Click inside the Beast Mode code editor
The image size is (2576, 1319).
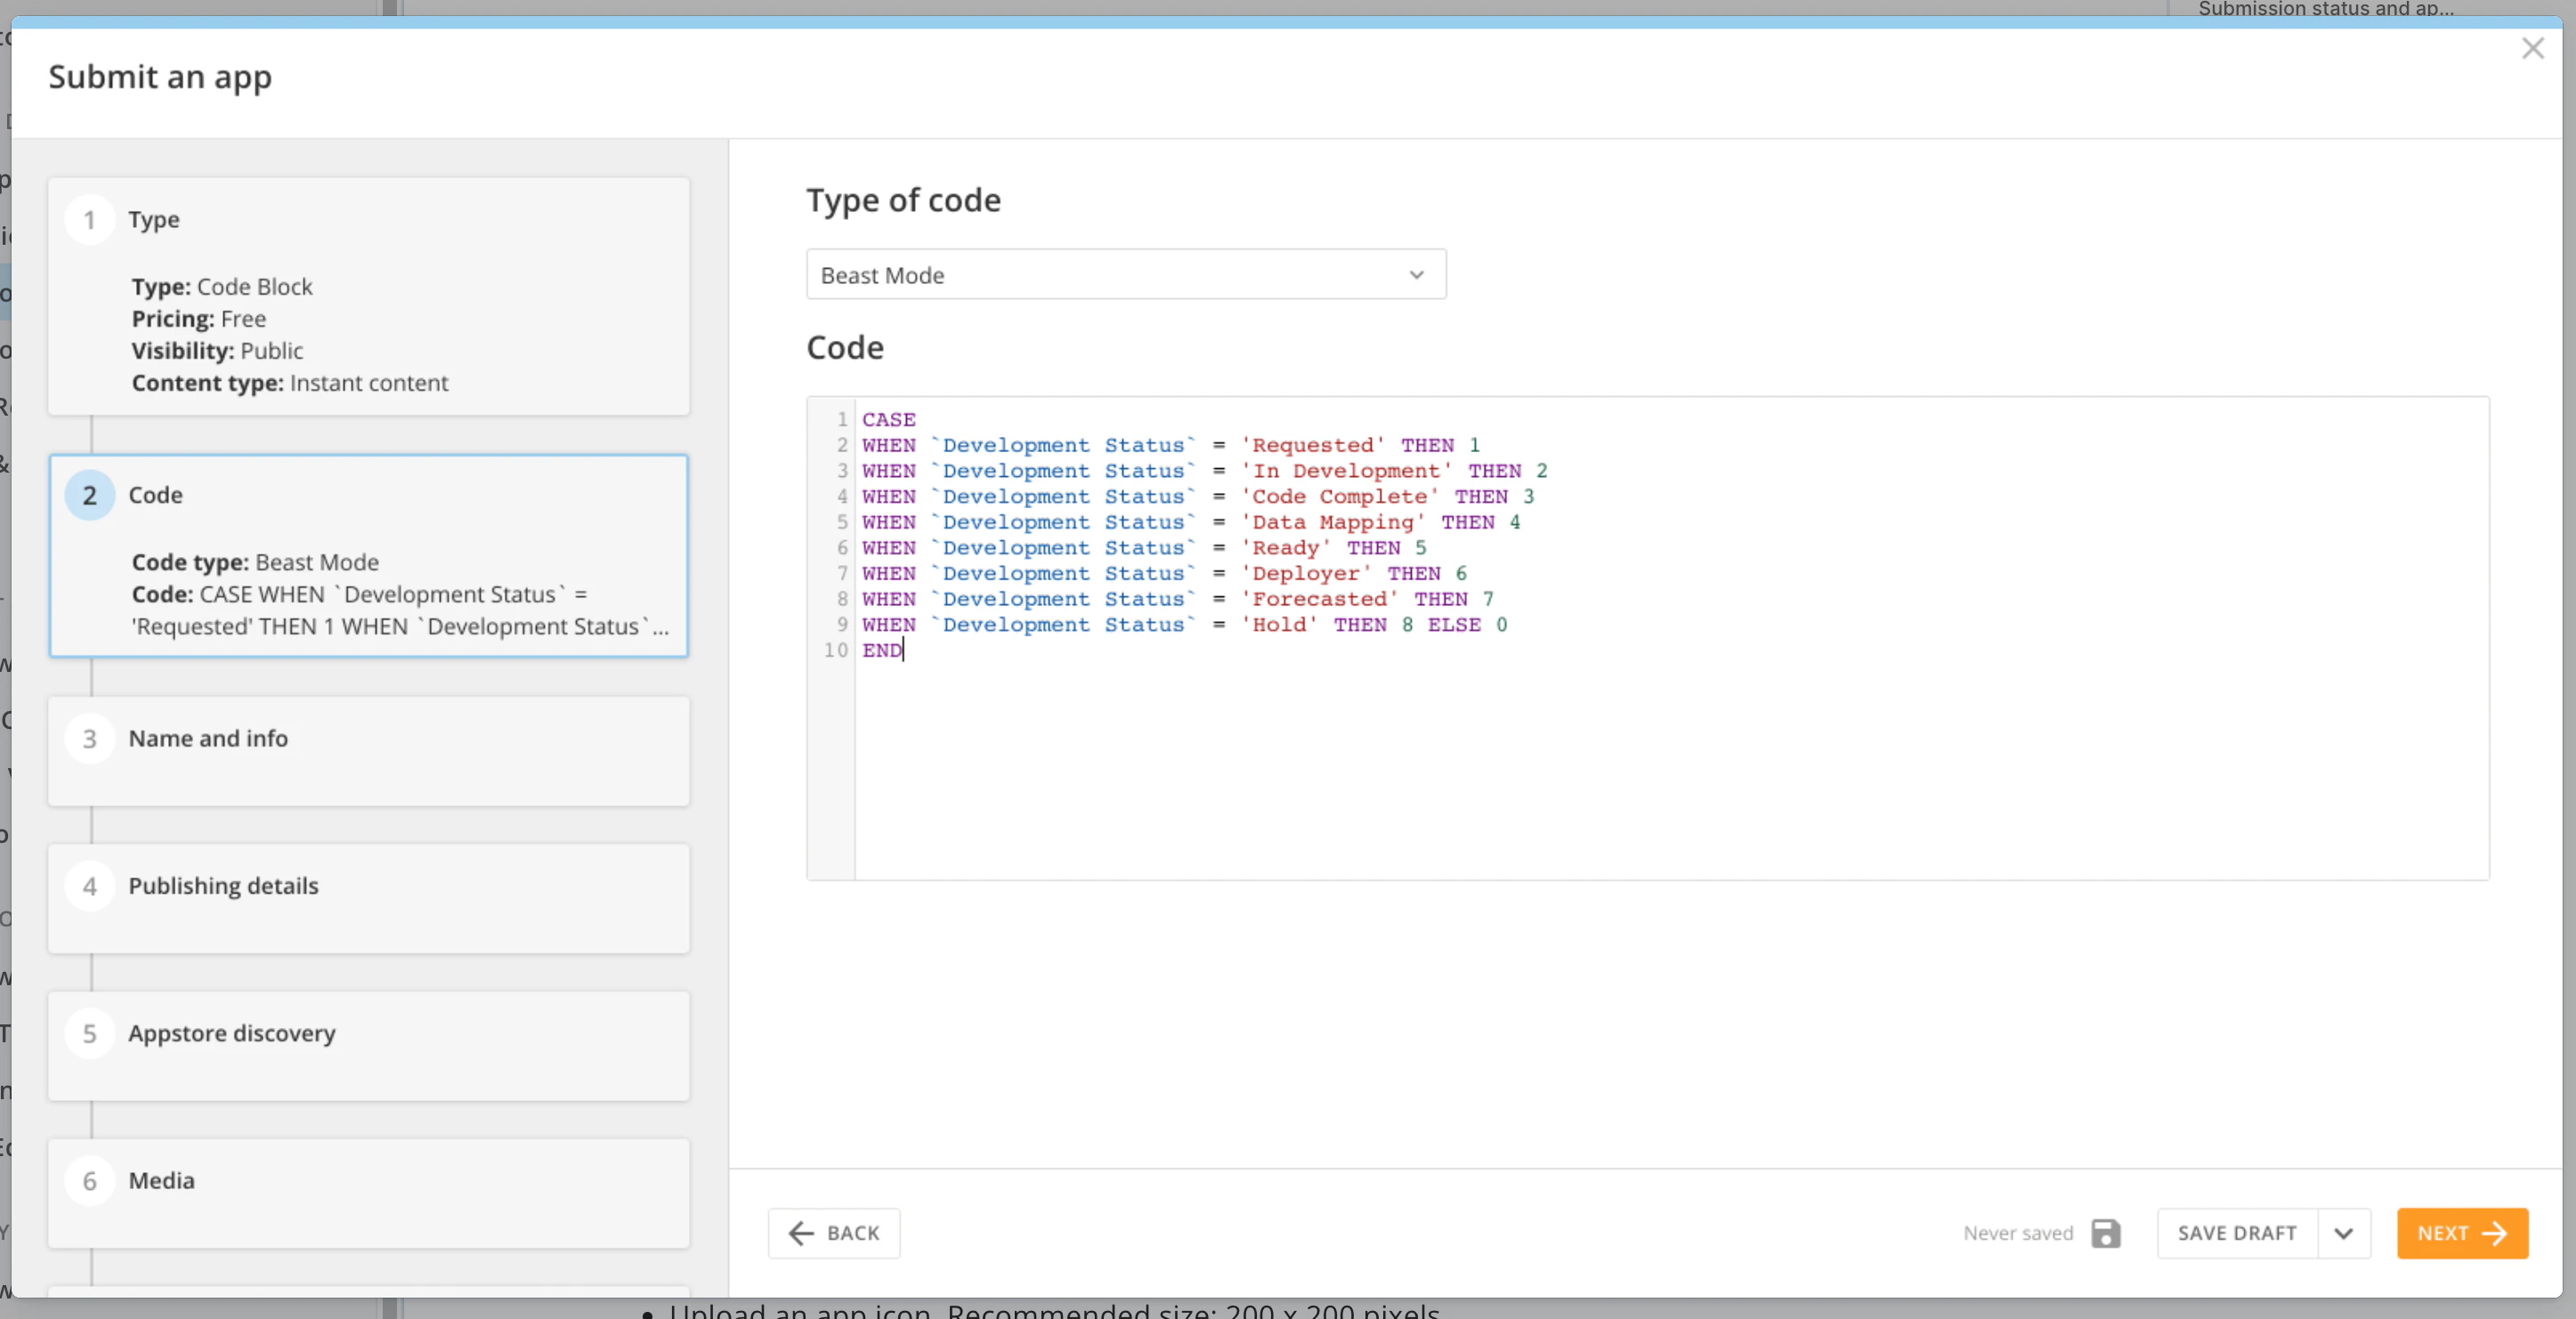1648,638
